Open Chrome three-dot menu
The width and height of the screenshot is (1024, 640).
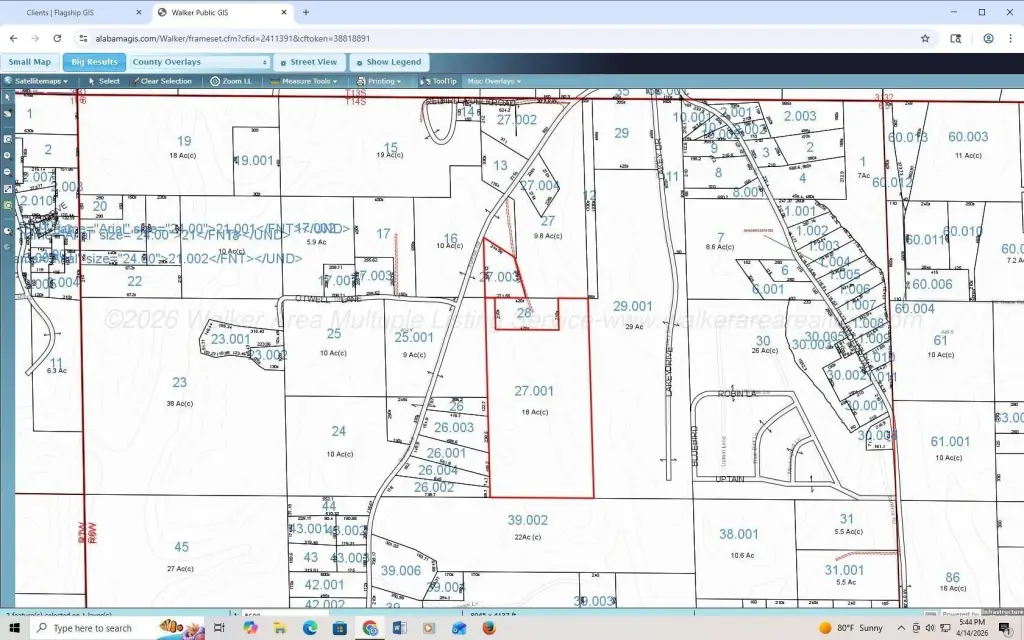(1009, 38)
